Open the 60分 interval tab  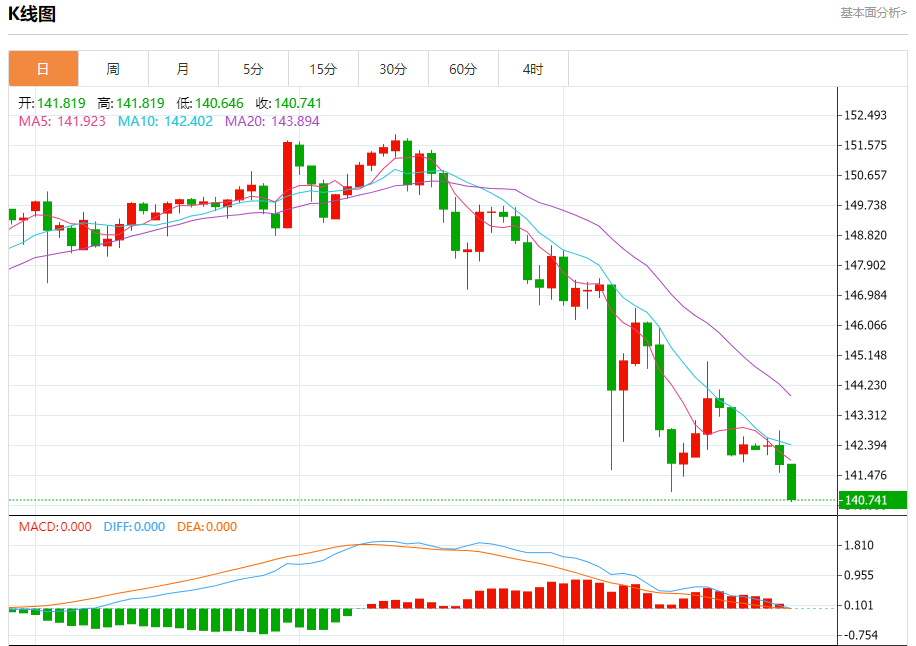click(463, 69)
